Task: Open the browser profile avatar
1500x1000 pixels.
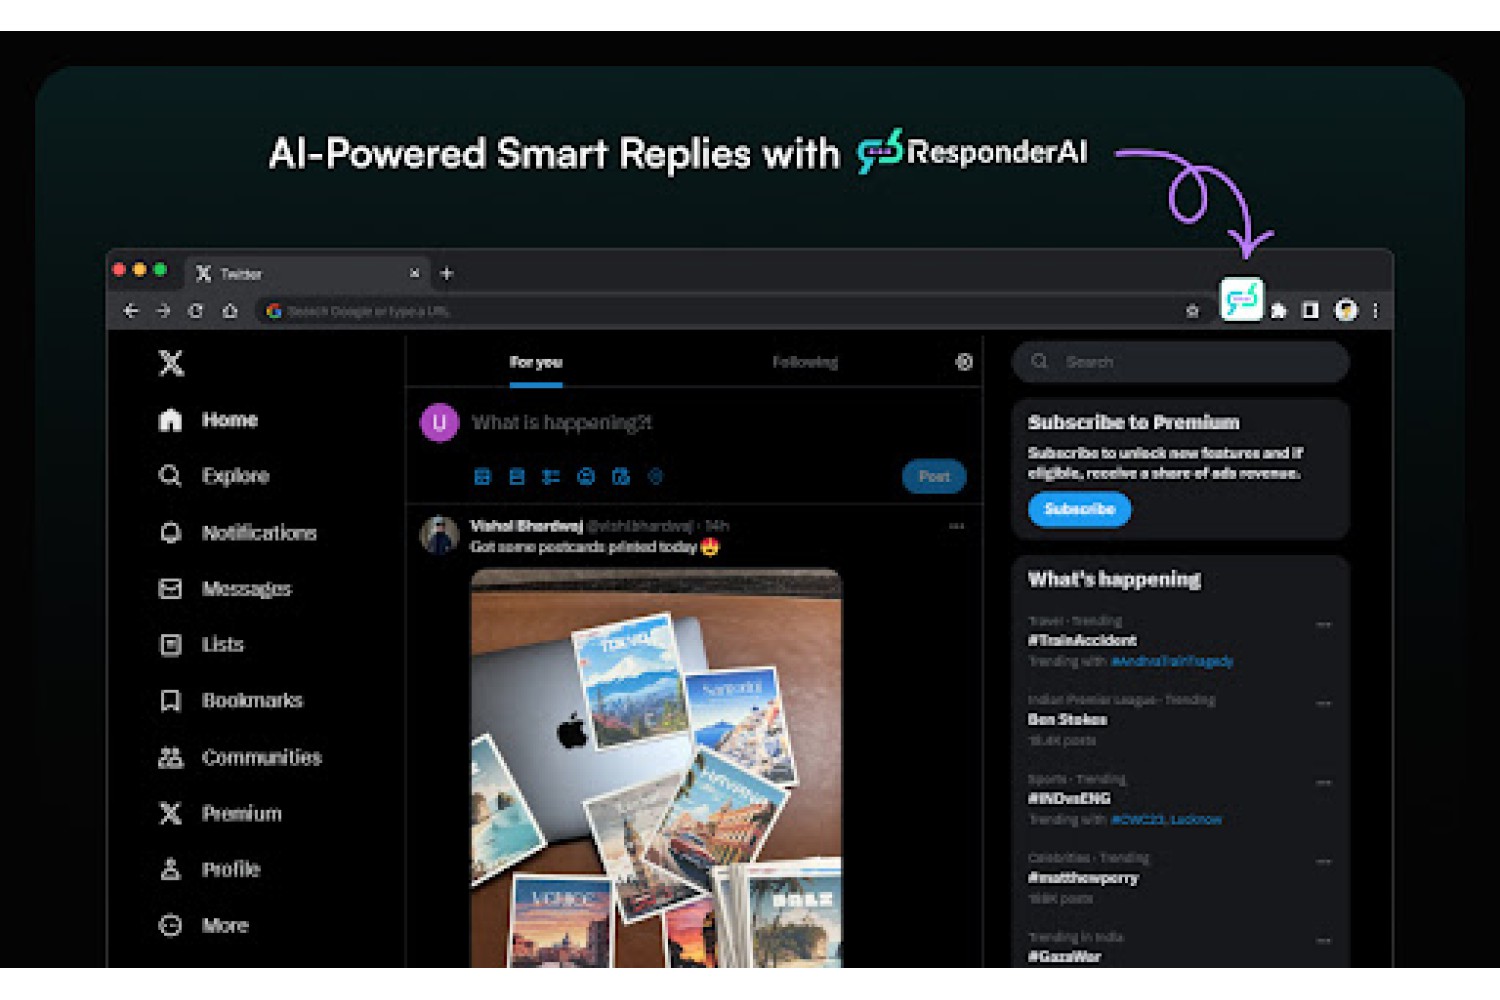Action: [1346, 311]
